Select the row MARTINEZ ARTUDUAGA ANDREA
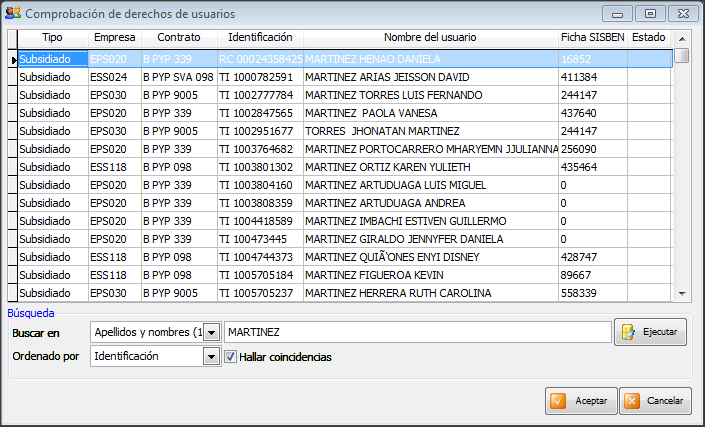Viewport: 705px width, 427px height. (344, 203)
